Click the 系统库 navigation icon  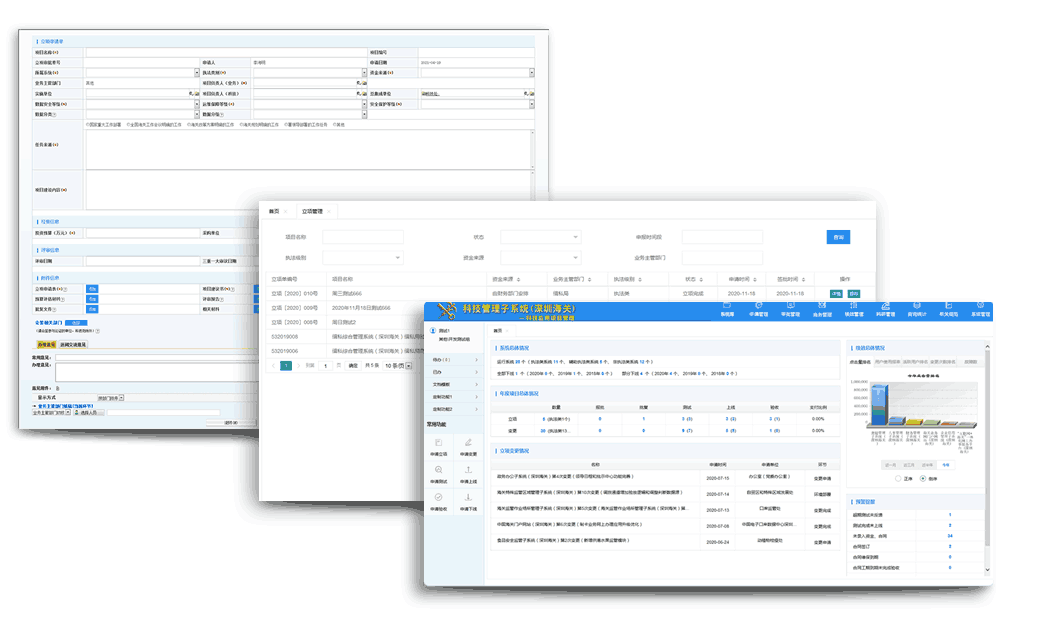(727, 309)
